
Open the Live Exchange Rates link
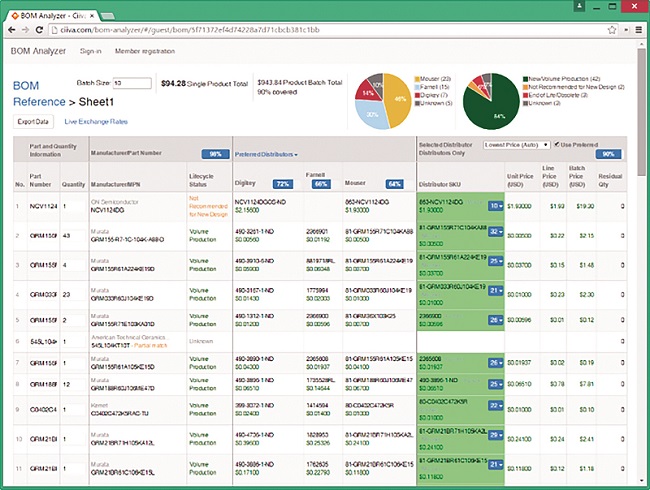[x=96, y=121]
